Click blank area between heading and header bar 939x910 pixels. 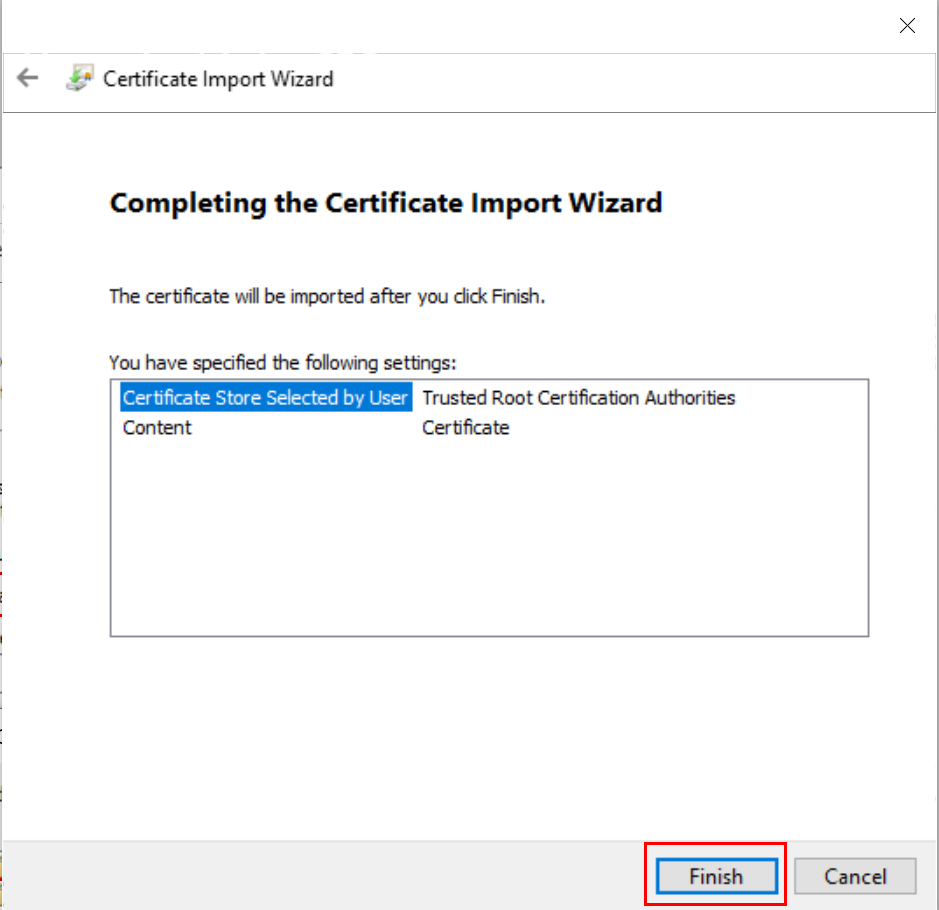click(488, 150)
